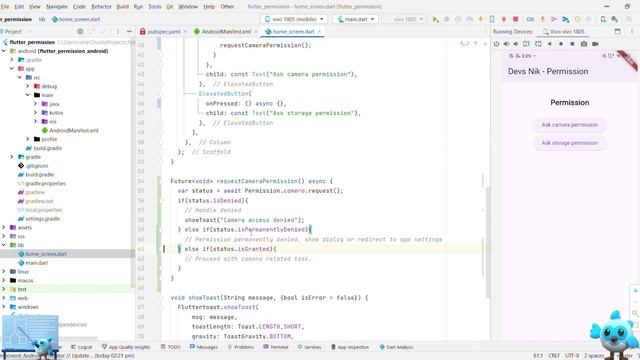The width and height of the screenshot is (640, 360).
Task: Open the Problems tool window
Action: (240, 347)
